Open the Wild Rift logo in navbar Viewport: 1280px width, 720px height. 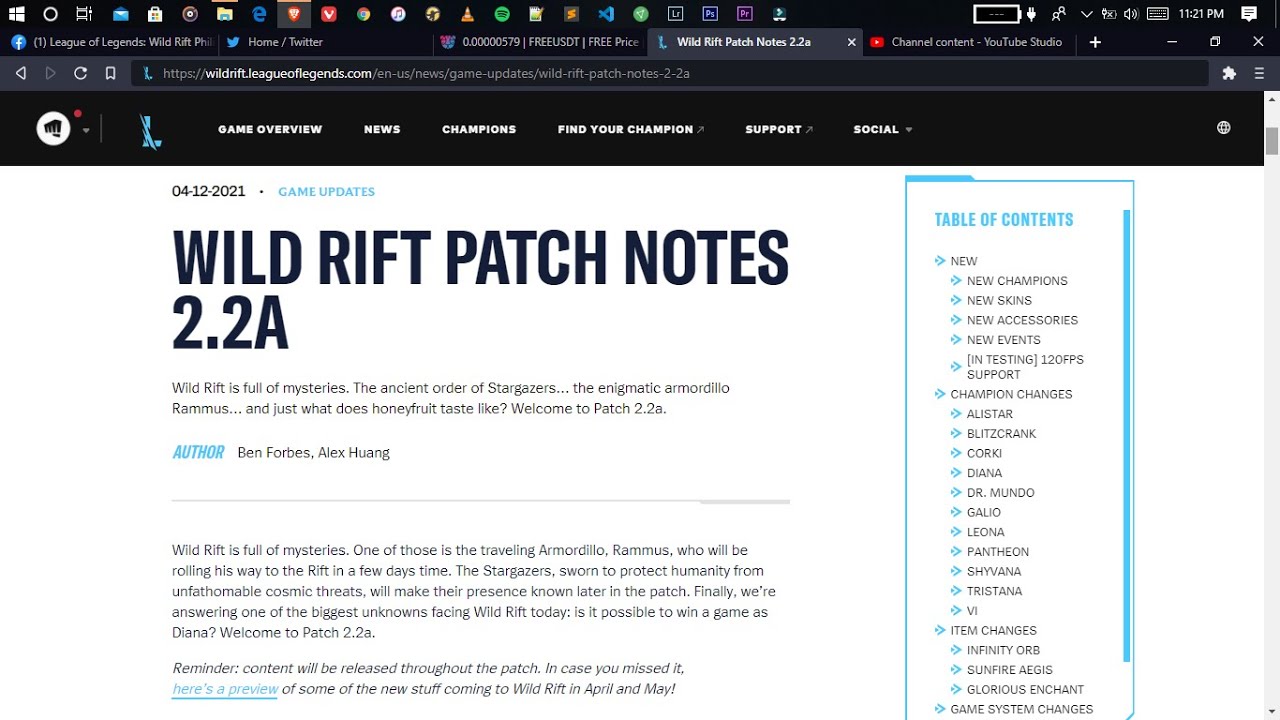coord(151,130)
